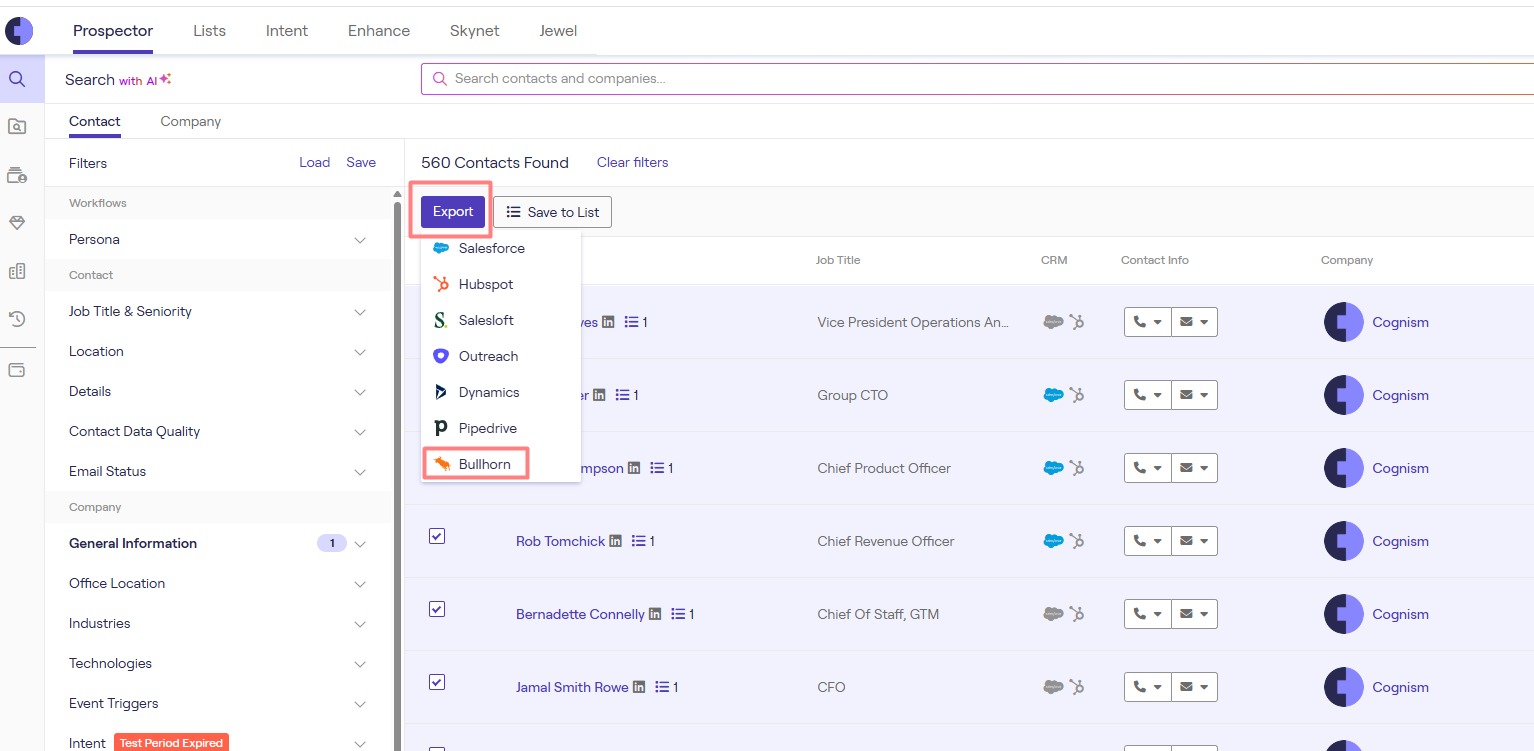Image resolution: width=1534 pixels, height=751 pixels.
Task: Focus the search contacts and companies field
Action: coord(900,79)
